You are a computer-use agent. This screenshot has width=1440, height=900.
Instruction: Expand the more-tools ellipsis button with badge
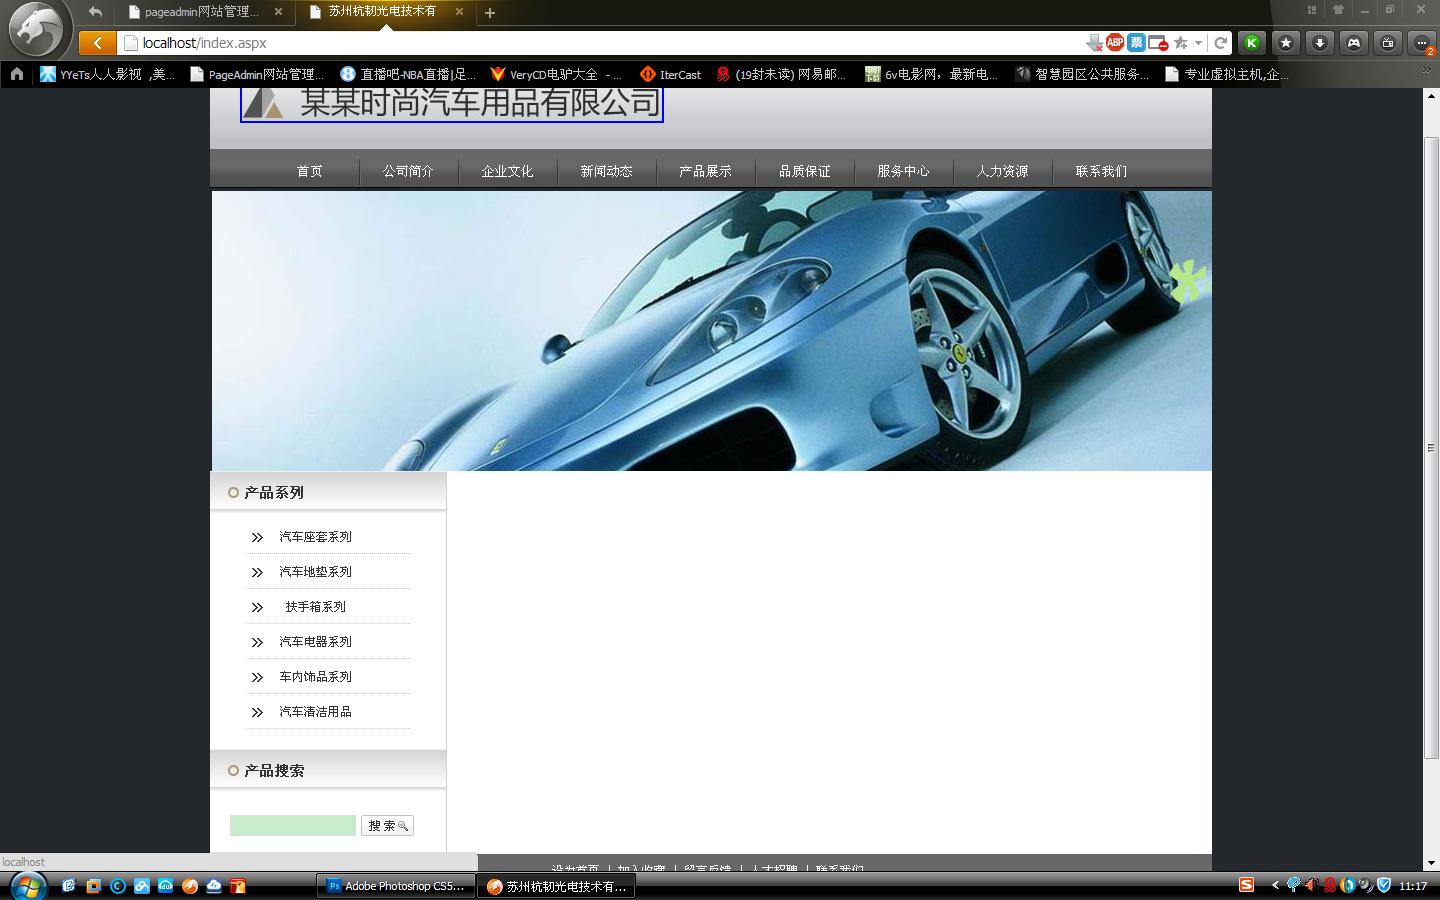1422,43
